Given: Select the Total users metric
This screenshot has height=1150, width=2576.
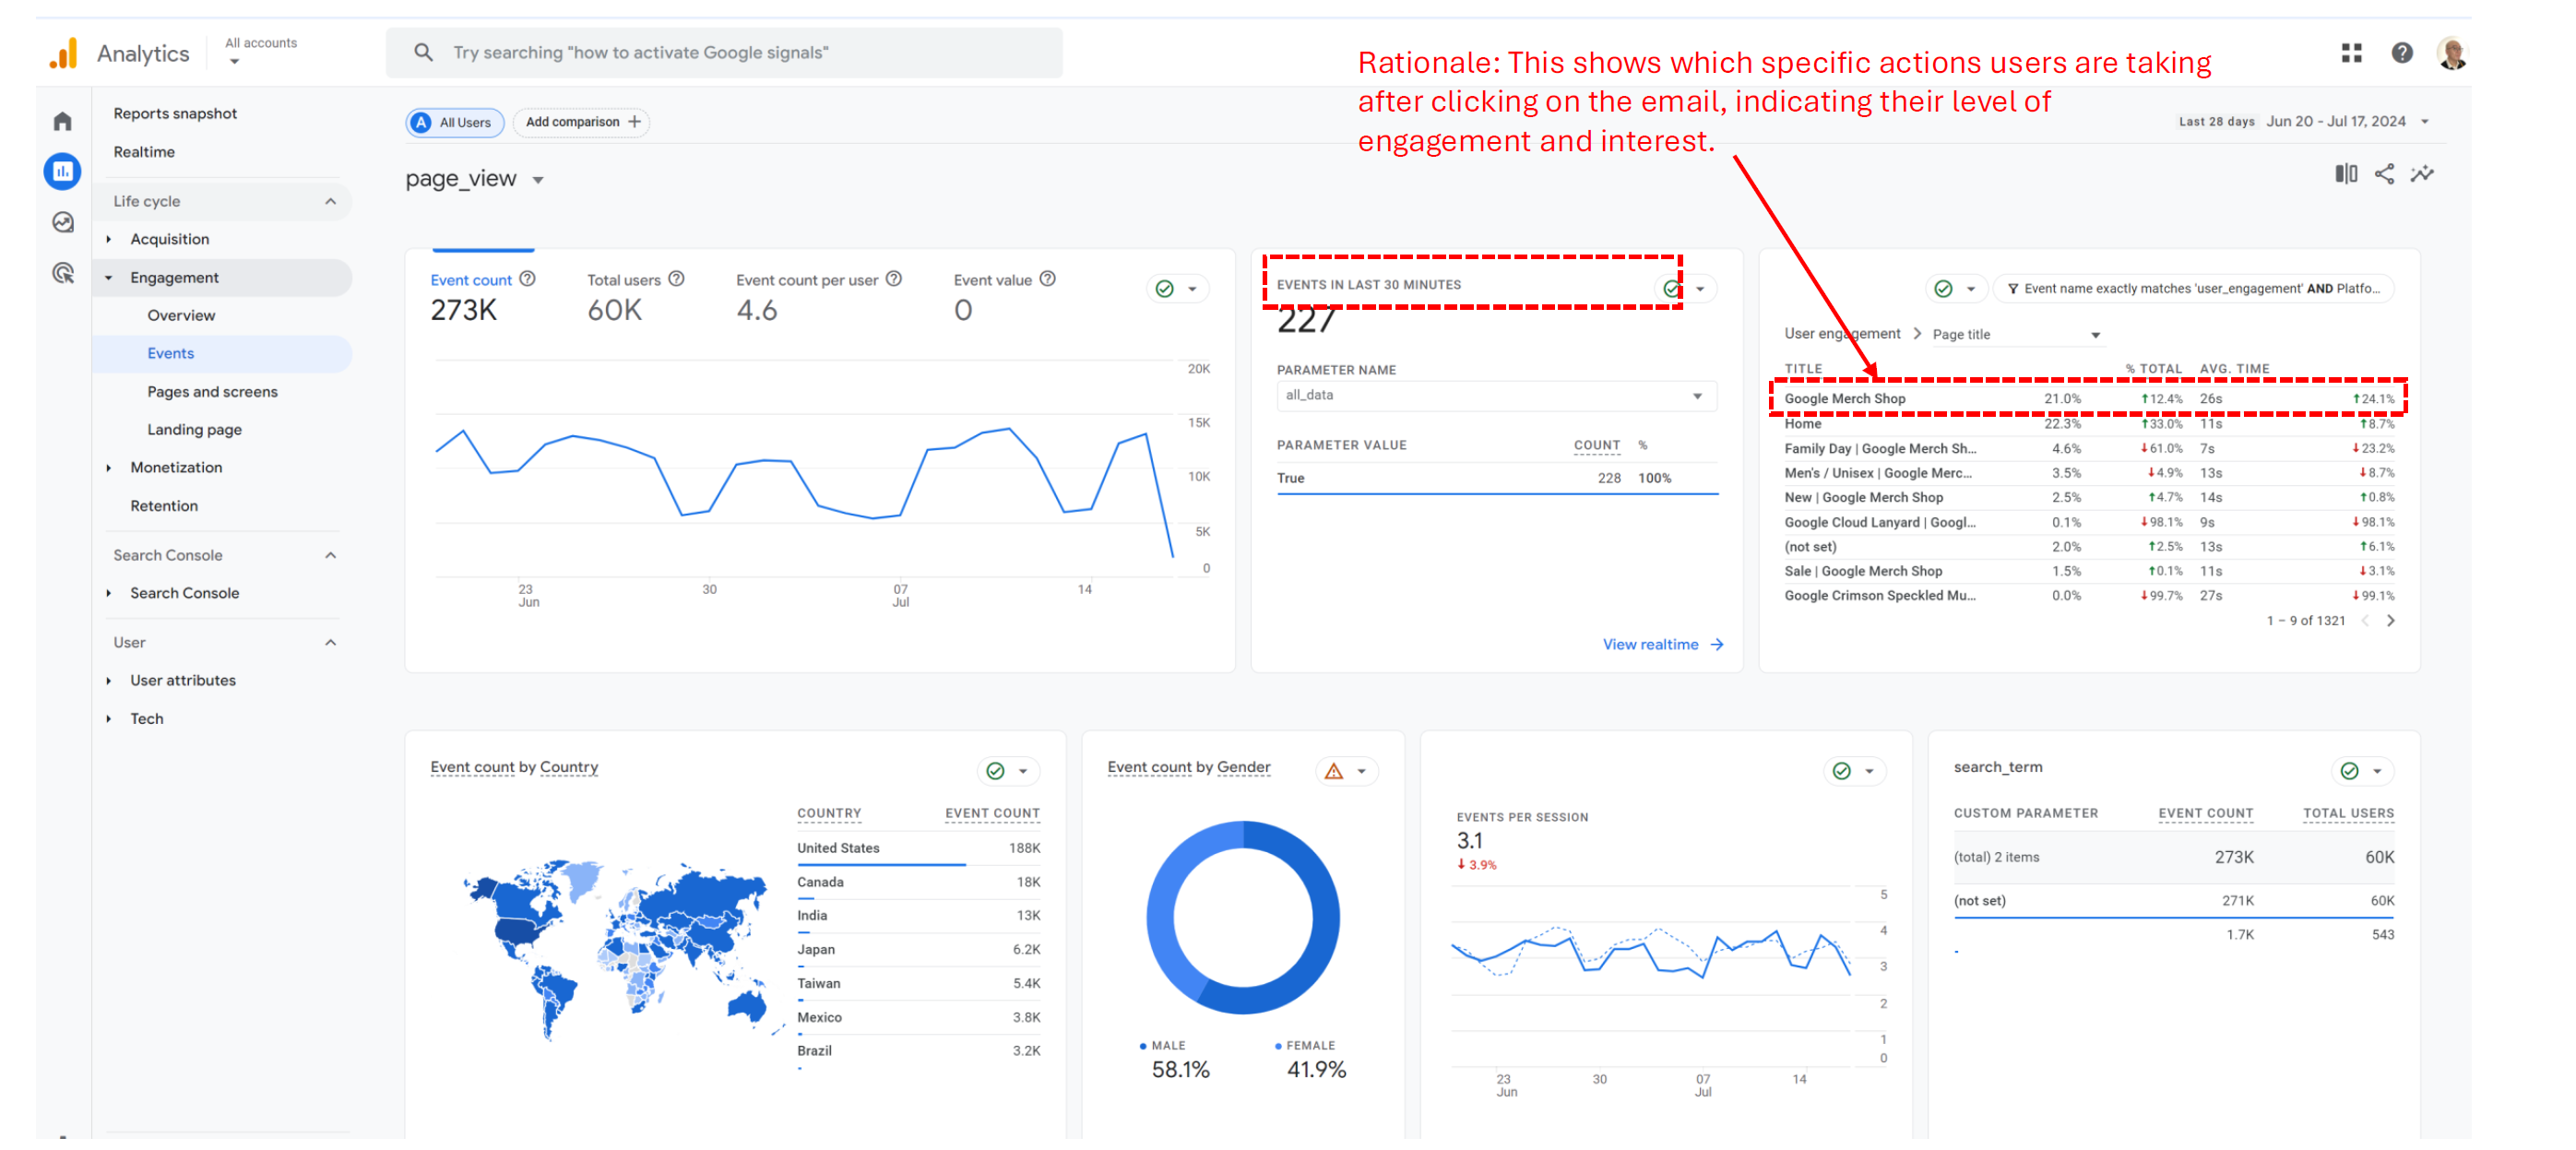Looking at the screenshot, I should coord(623,280).
